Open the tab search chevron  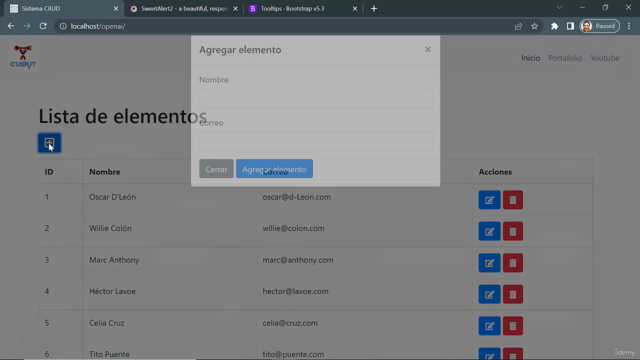pos(560,8)
